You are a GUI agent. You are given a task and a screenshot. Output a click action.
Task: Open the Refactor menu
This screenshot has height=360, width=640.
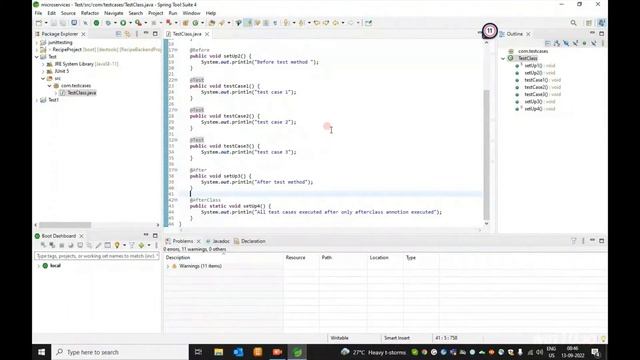[90, 13]
